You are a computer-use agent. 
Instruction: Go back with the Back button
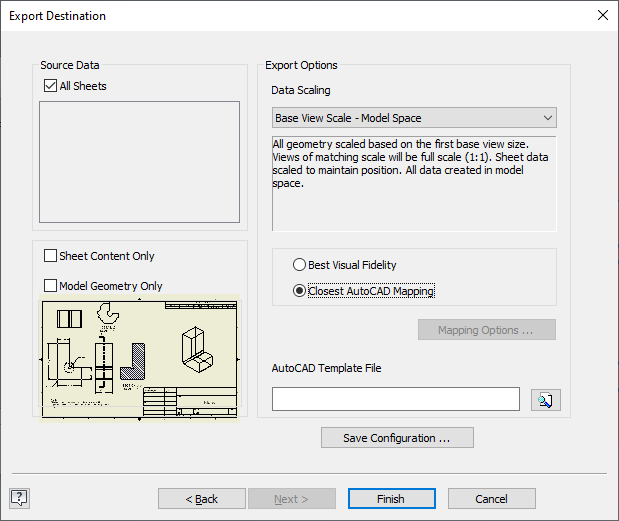tap(202, 499)
